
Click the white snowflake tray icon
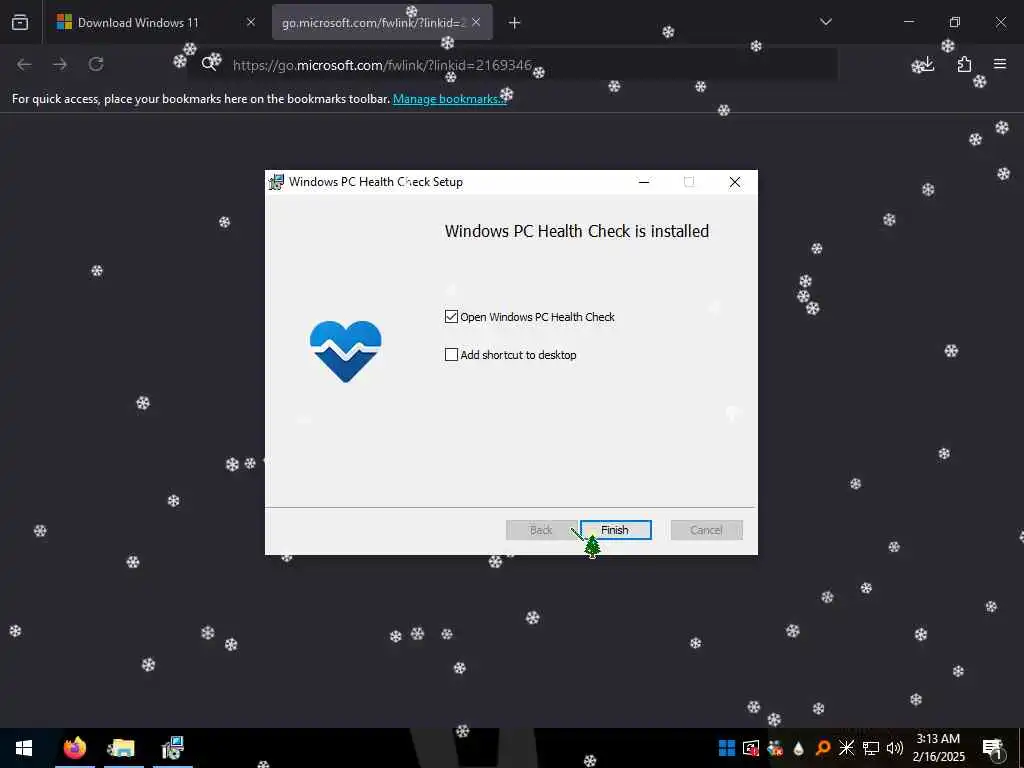(x=846, y=748)
